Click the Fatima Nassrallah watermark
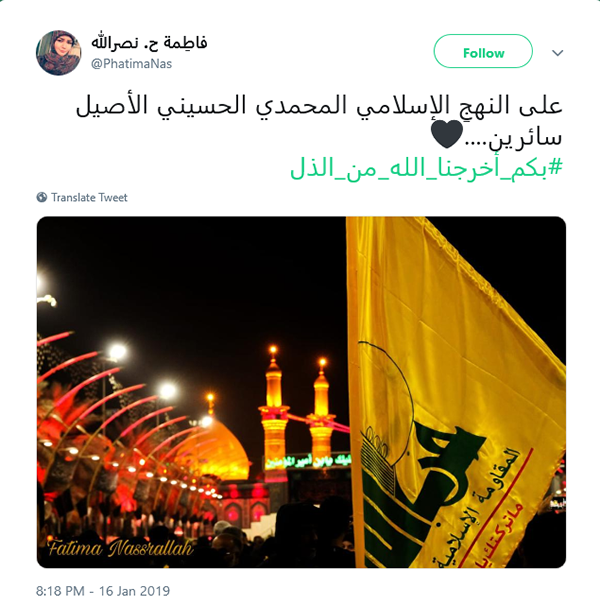This screenshot has height=606, width=600. coord(120,548)
